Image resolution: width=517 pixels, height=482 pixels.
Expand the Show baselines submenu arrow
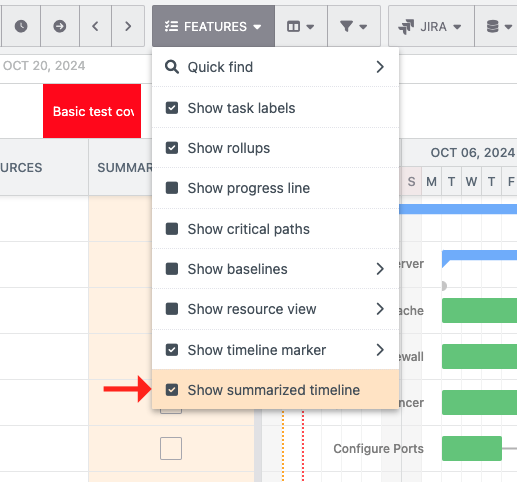tap(380, 269)
